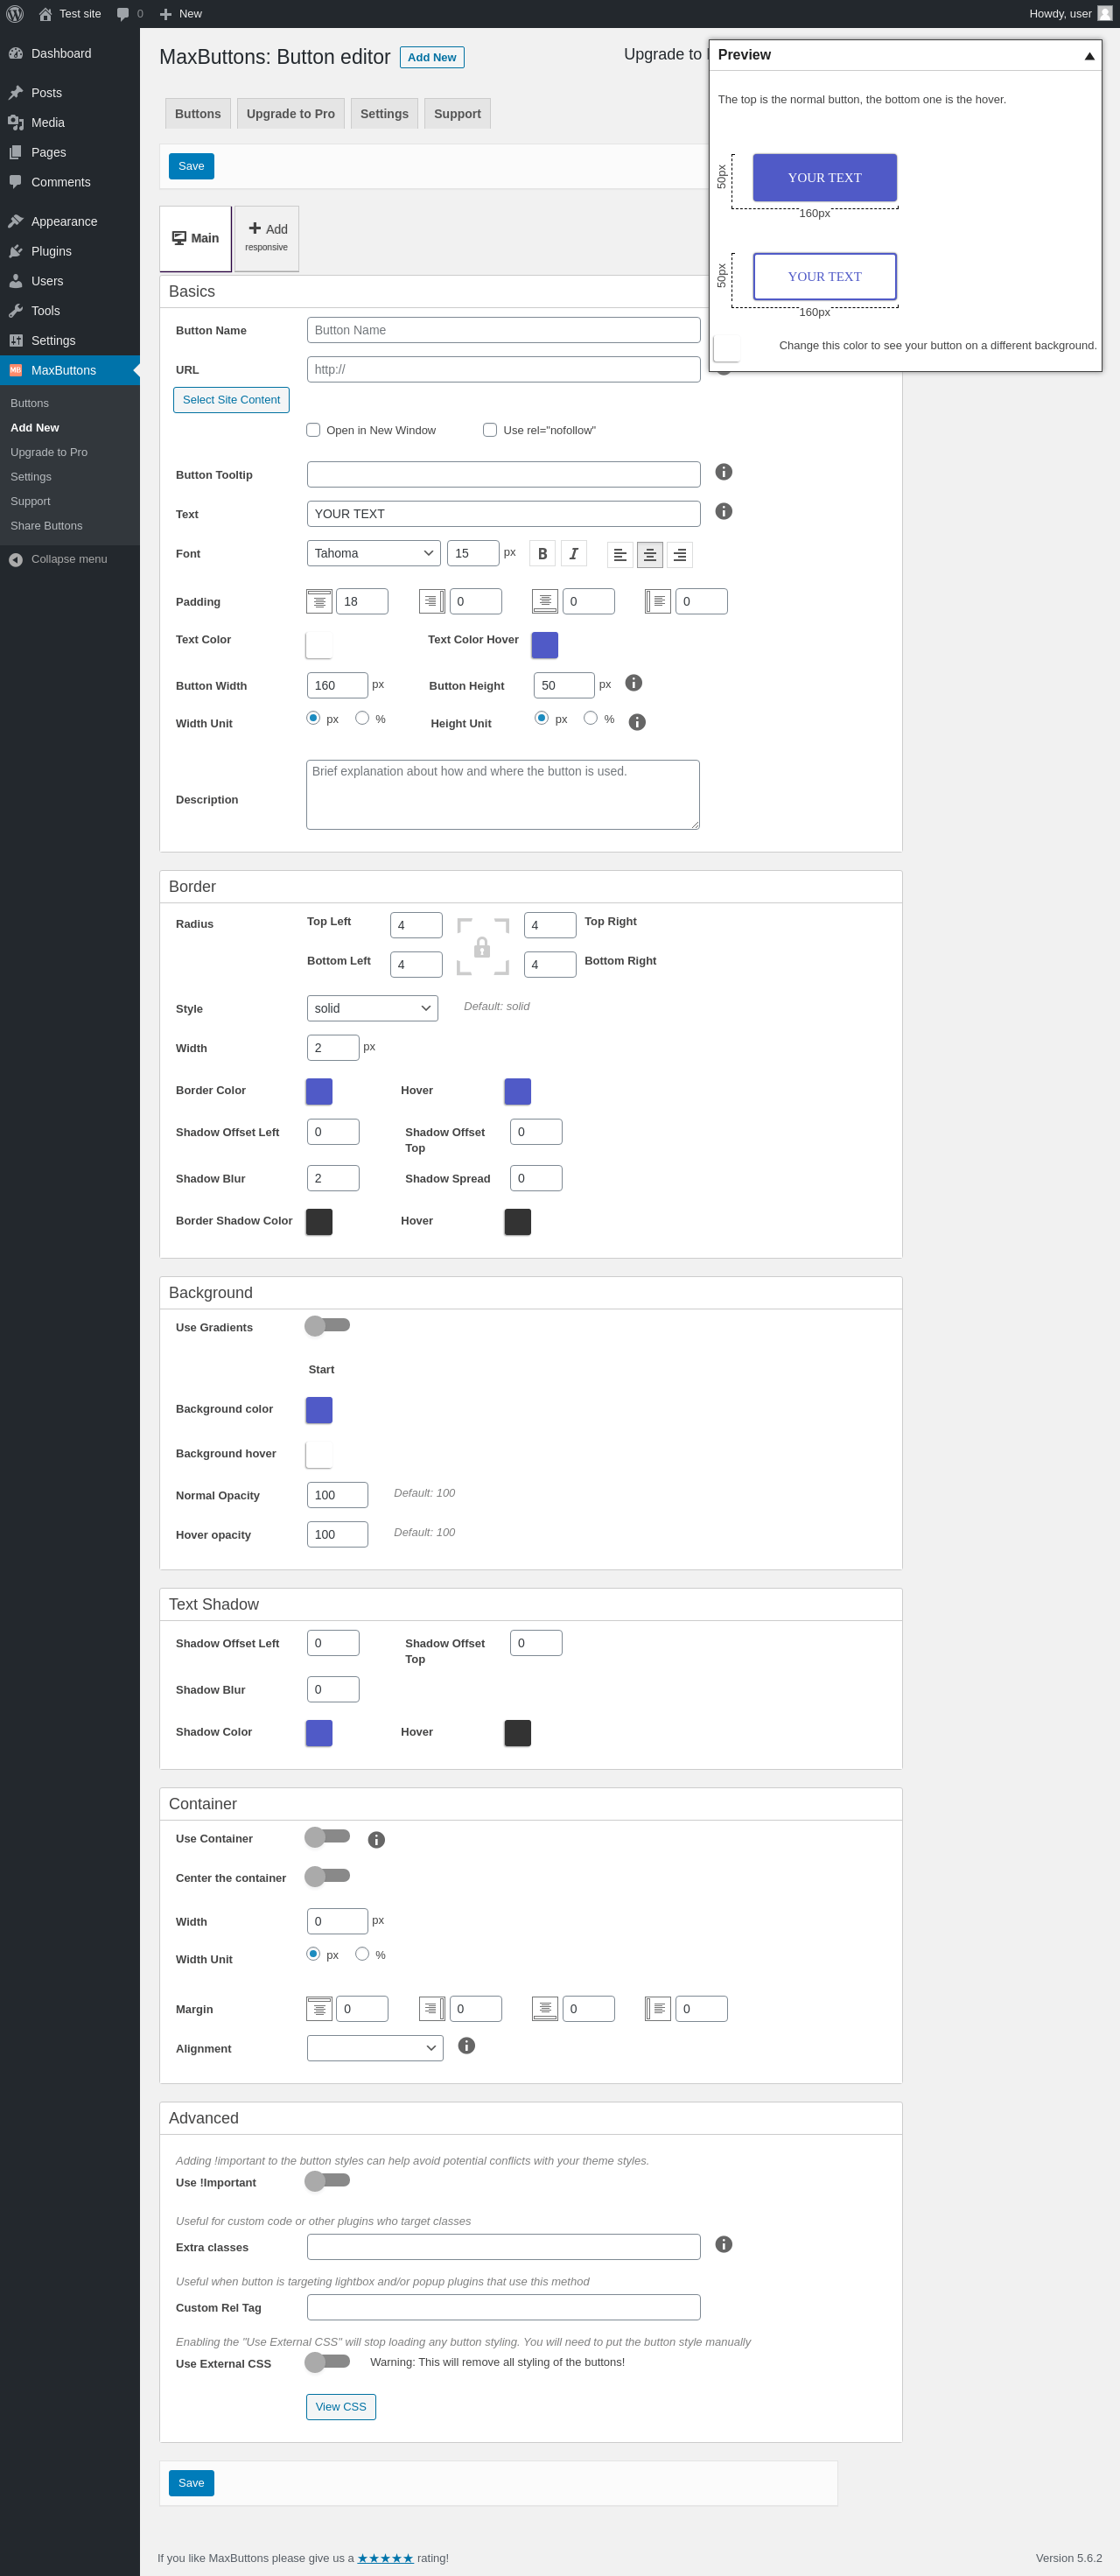1120x2576 pixels.
Task: Enable Center the container toggle
Action: coord(327,1876)
